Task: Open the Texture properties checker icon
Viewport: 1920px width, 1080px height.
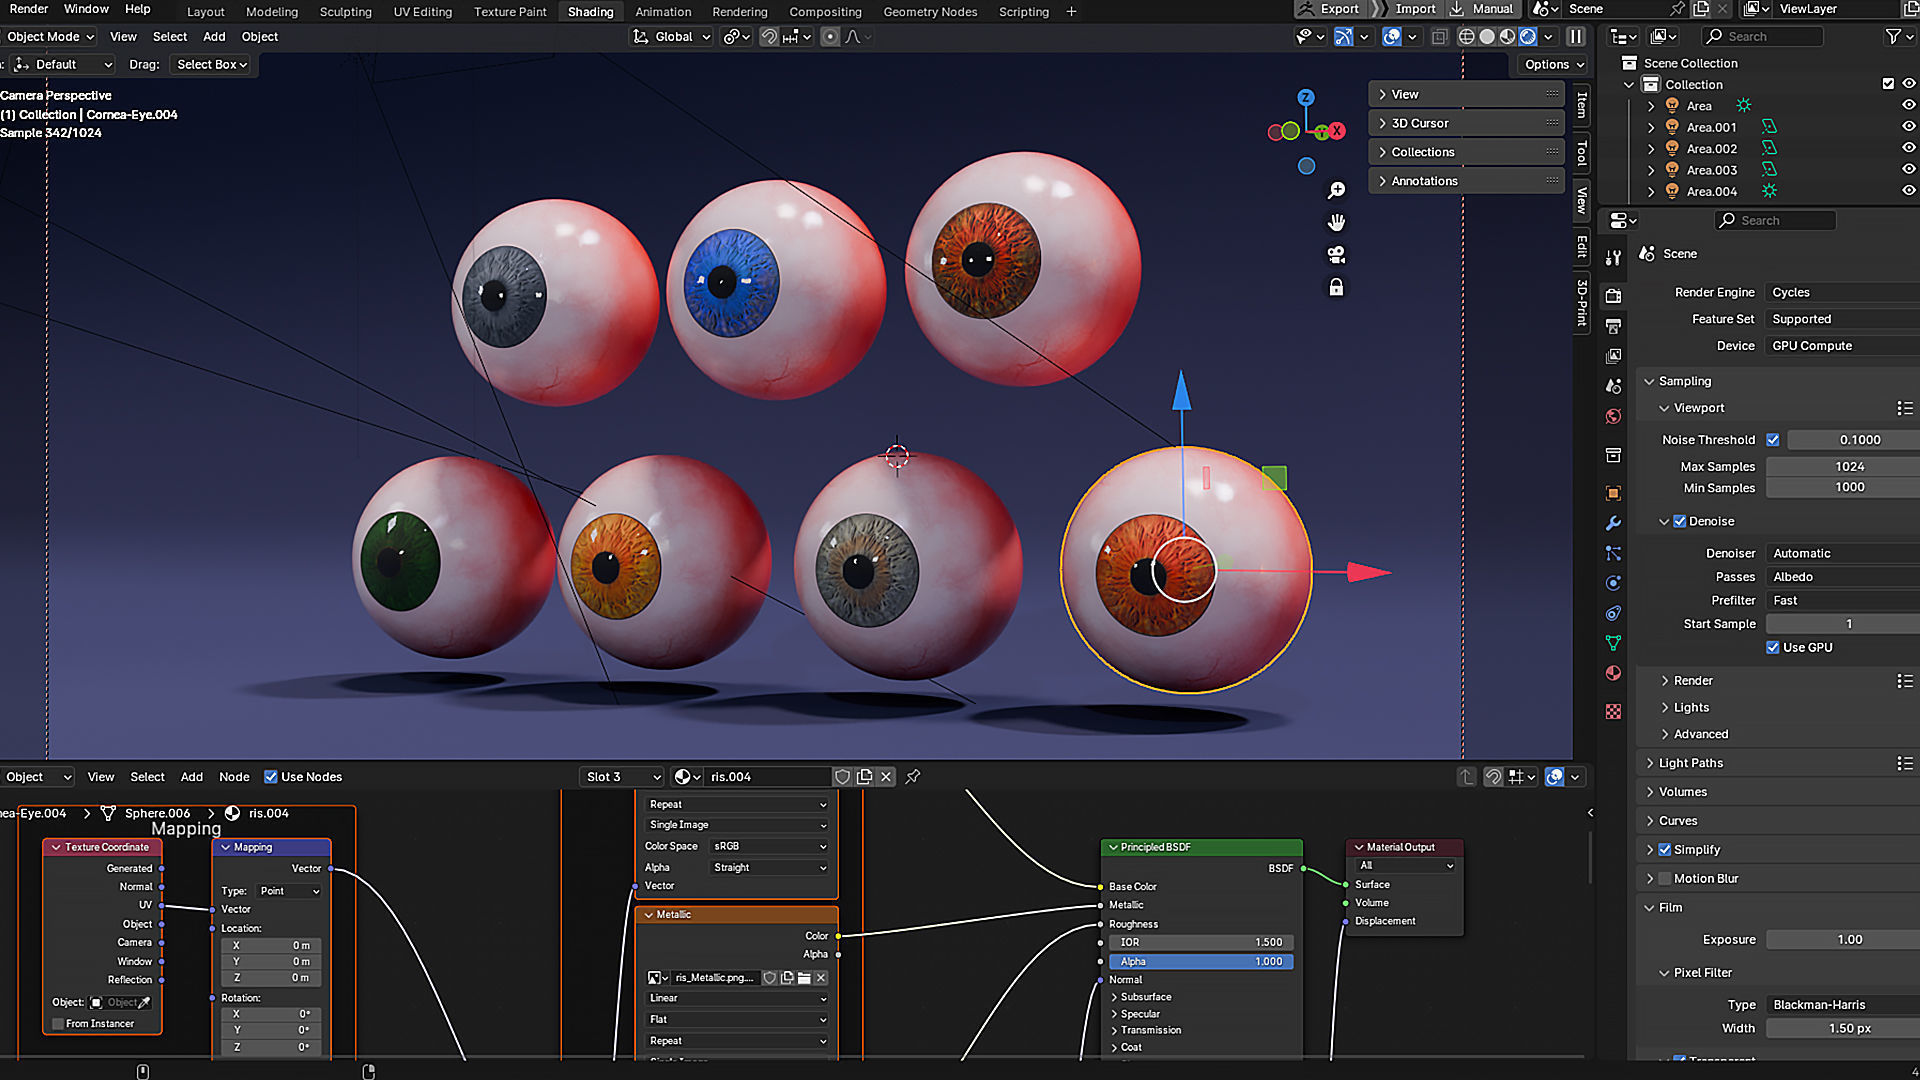Action: pyautogui.click(x=1613, y=711)
